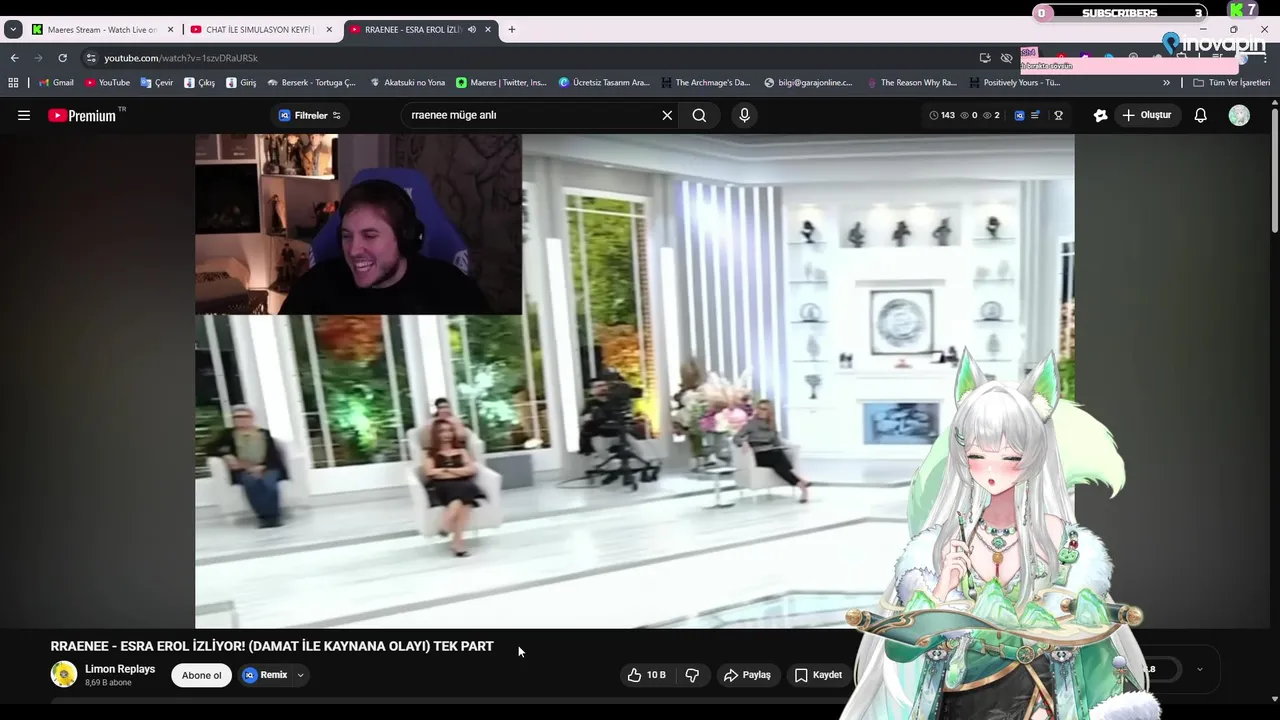Open Akatsuki no Yona bookmark
1280x720 pixels.
[x=407, y=83]
